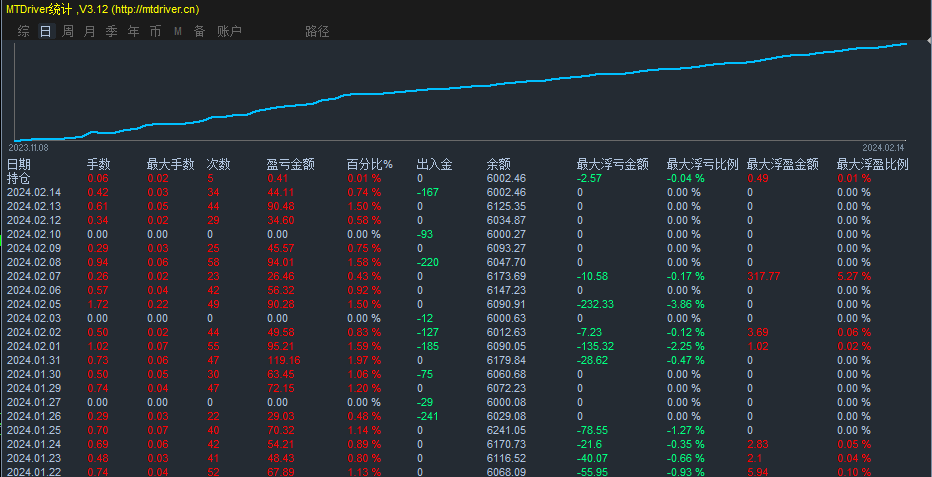Click the -220 deposit/withdrawal cell

pos(427,262)
